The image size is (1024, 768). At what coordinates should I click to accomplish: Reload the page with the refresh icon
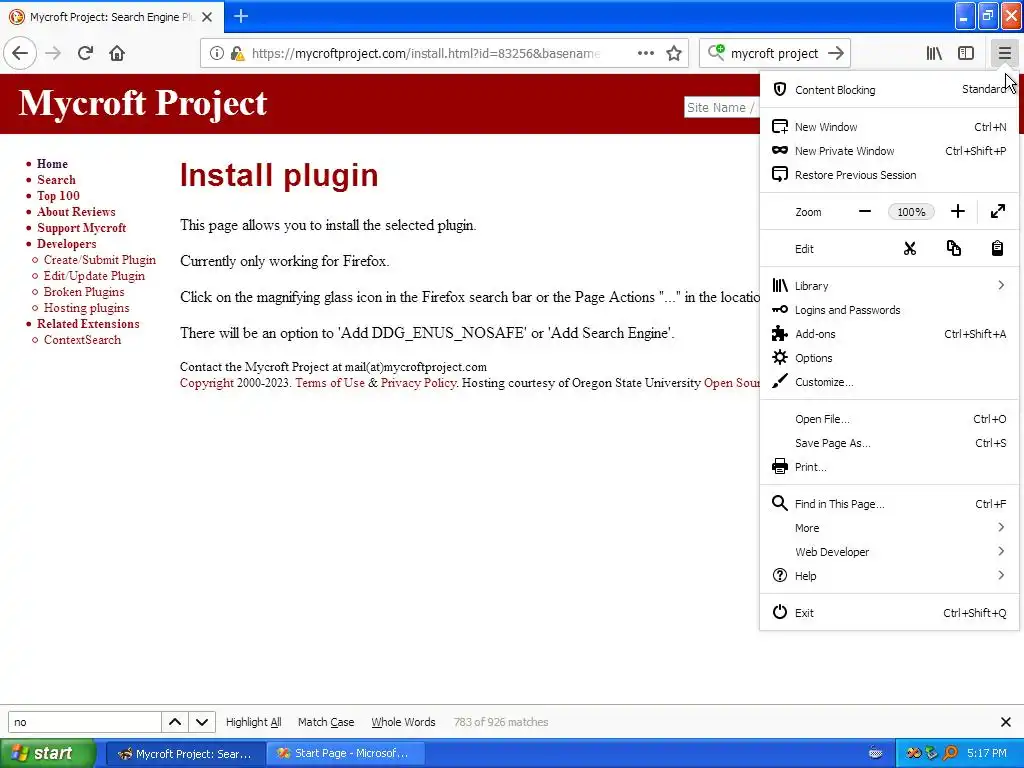85,53
